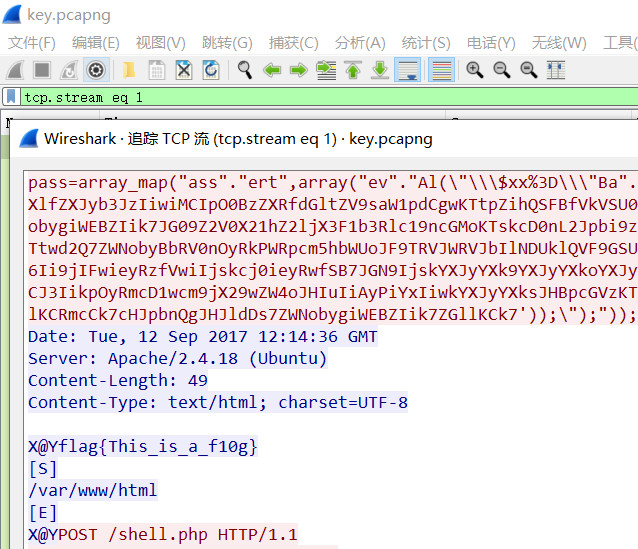
Task: Click the Date header line
Action: [x=203, y=337]
